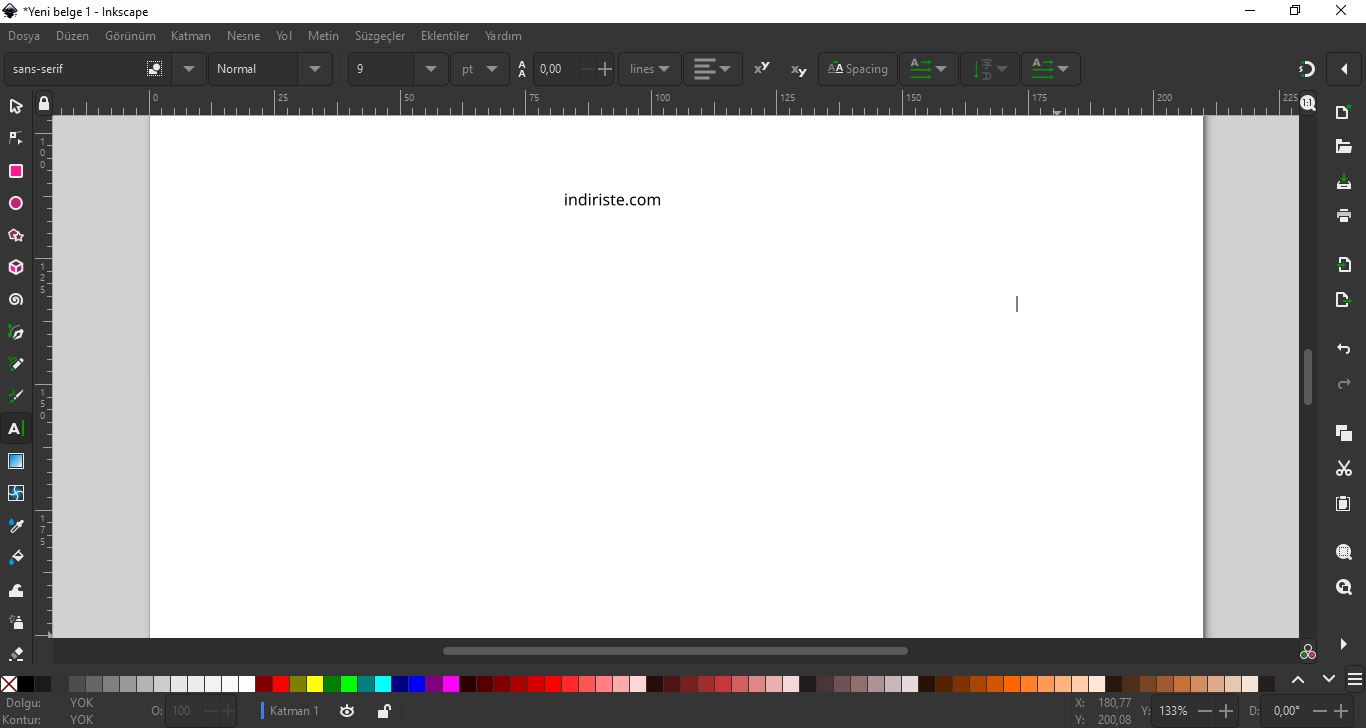1366x728 pixels.
Task: Click the Duplicate objects icon
Action: 1344,433
